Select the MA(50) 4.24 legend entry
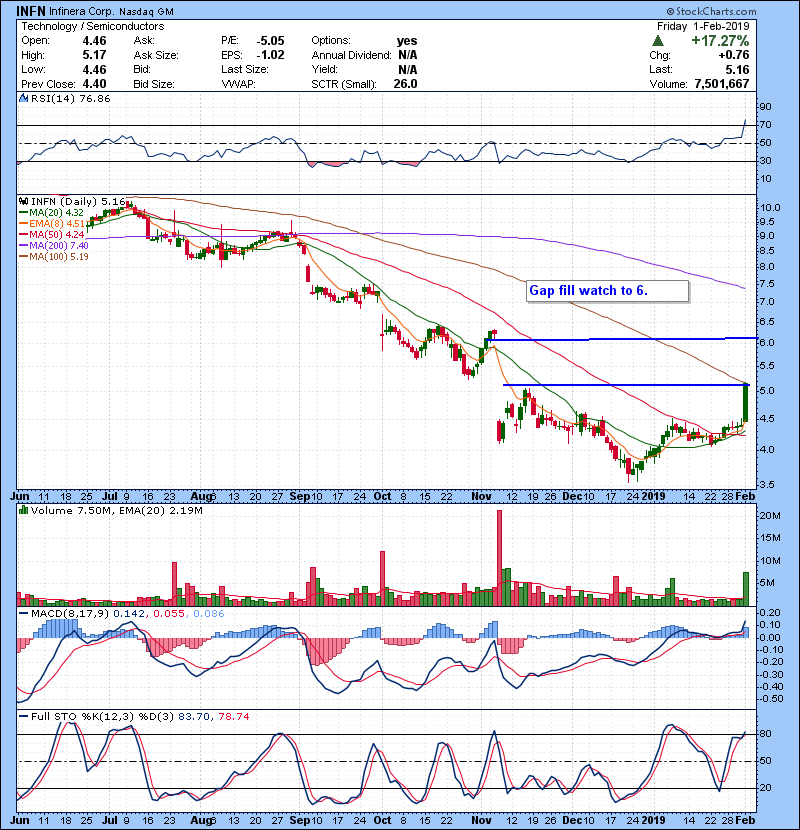 [51, 234]
